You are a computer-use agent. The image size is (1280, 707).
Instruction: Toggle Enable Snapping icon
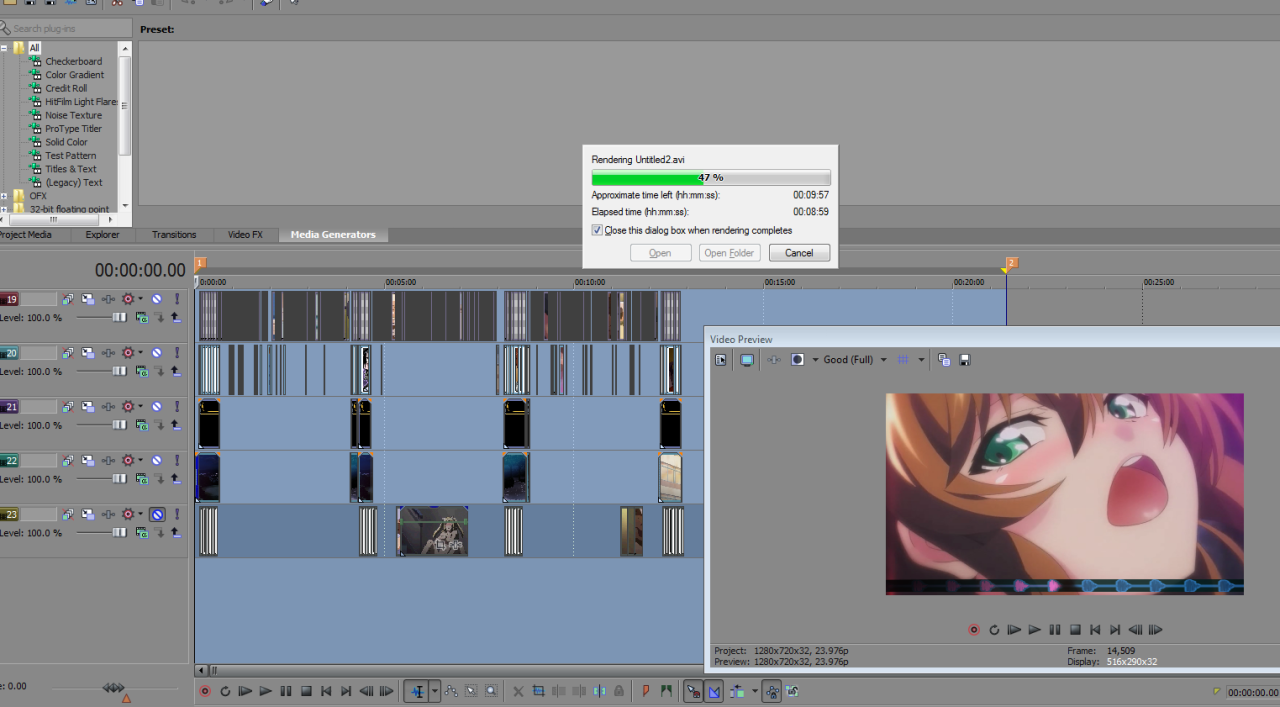[693, 691]
